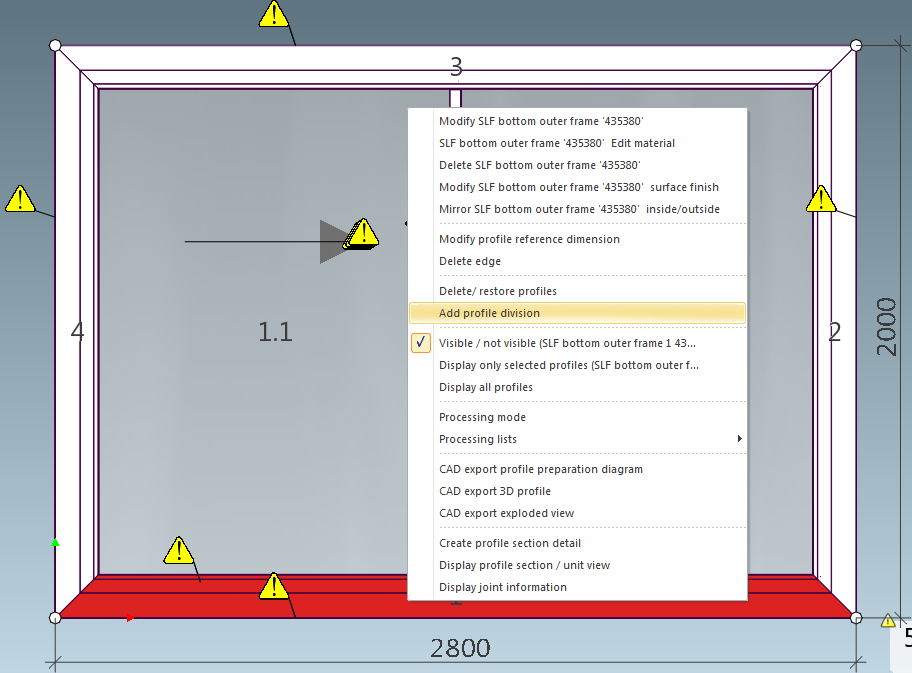This screenshot has width=912, height=673.
Task: Click the small warning icon at the bottom-right corner
Action: tap(888, 621)
